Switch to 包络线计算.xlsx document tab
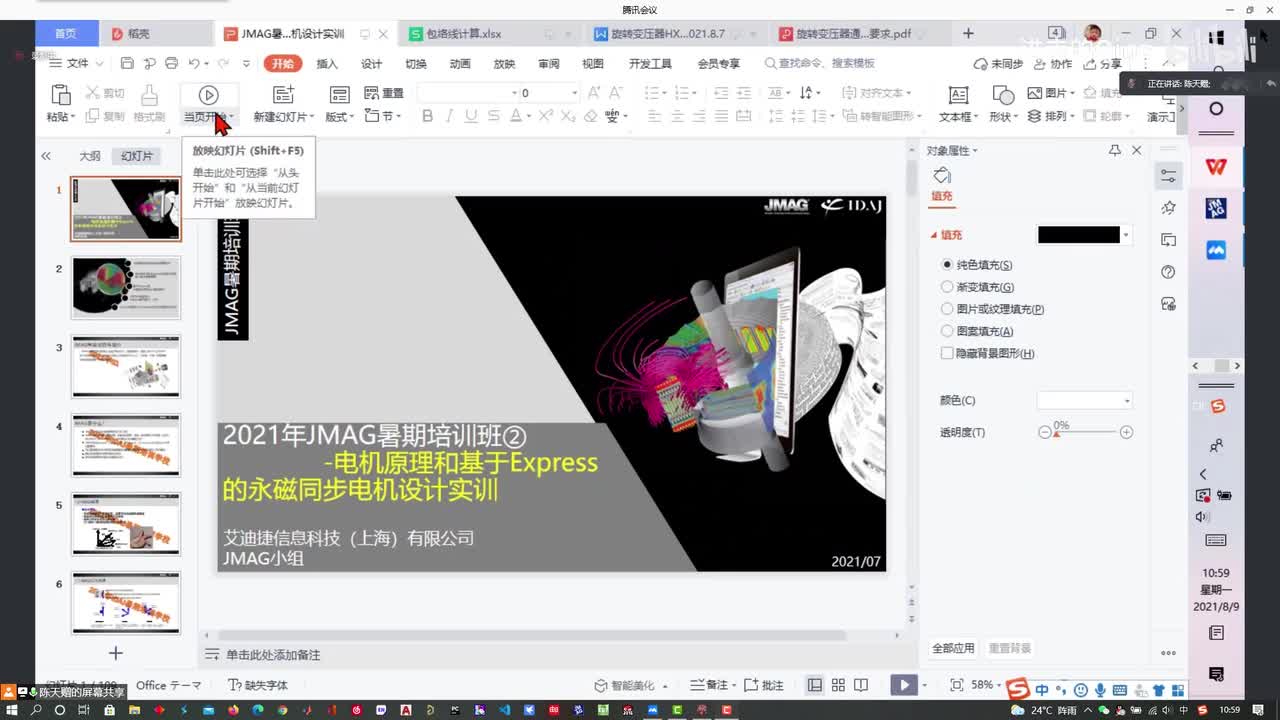 point(463,34)
